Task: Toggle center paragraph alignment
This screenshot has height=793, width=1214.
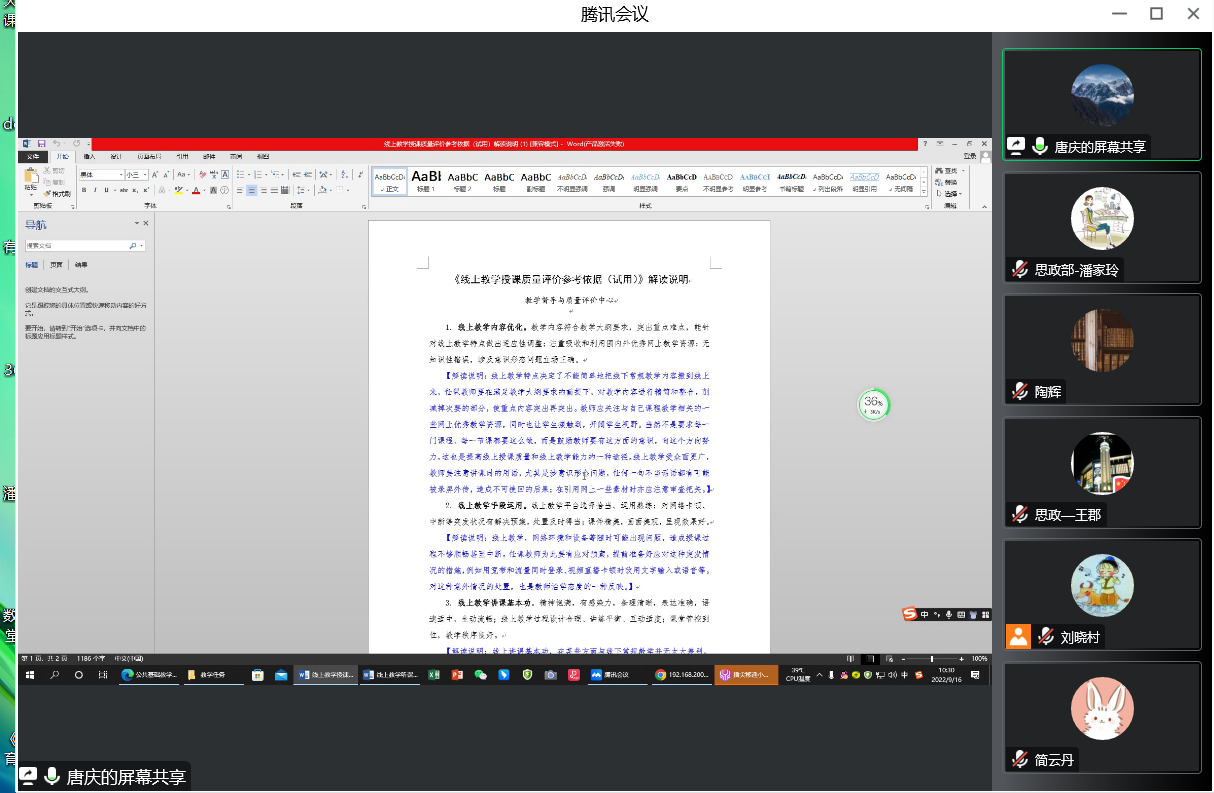Action: point(252,190)
